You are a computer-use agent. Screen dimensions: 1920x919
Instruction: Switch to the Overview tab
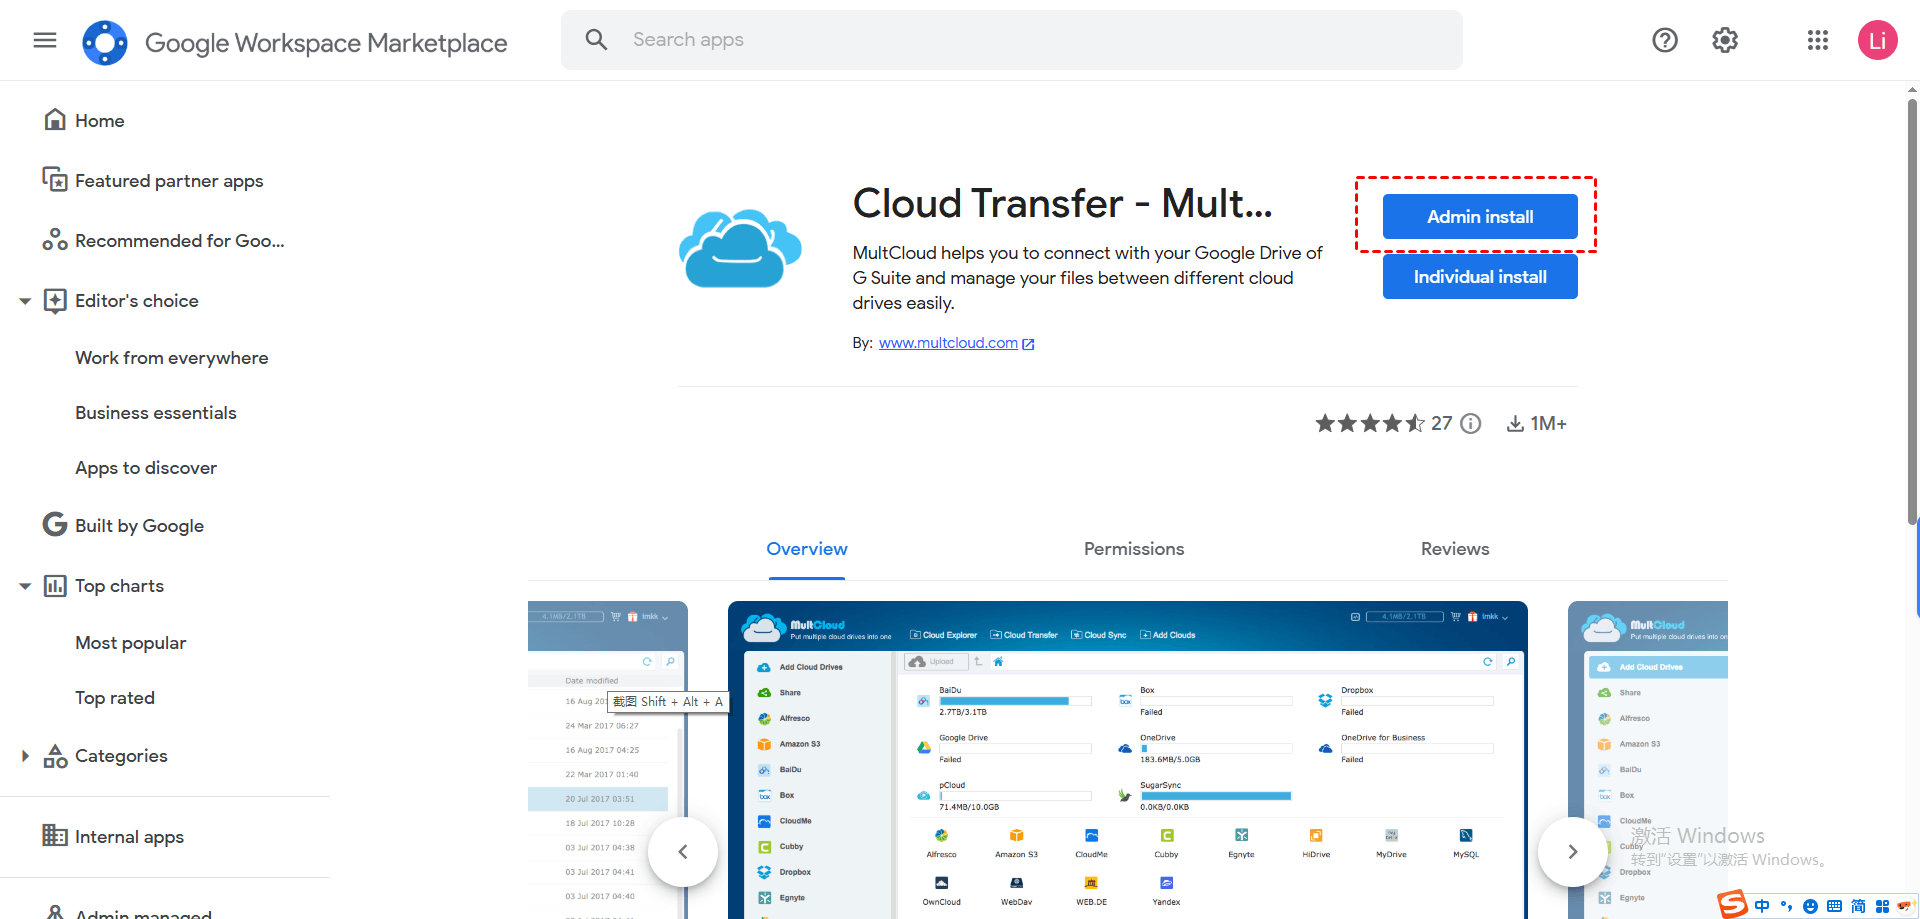click(807, 549)
